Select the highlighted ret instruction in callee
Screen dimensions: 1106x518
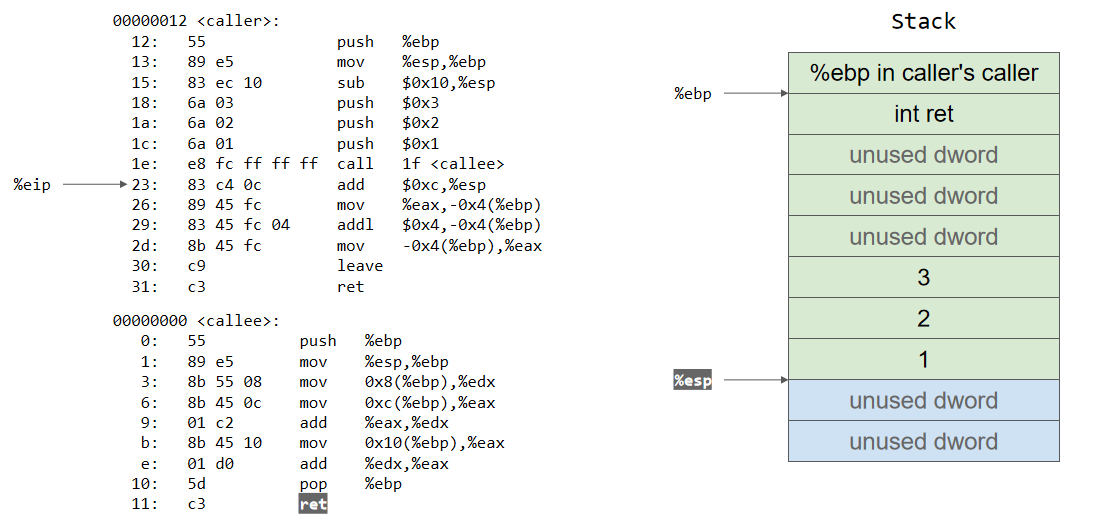click(x=312, y=504)
